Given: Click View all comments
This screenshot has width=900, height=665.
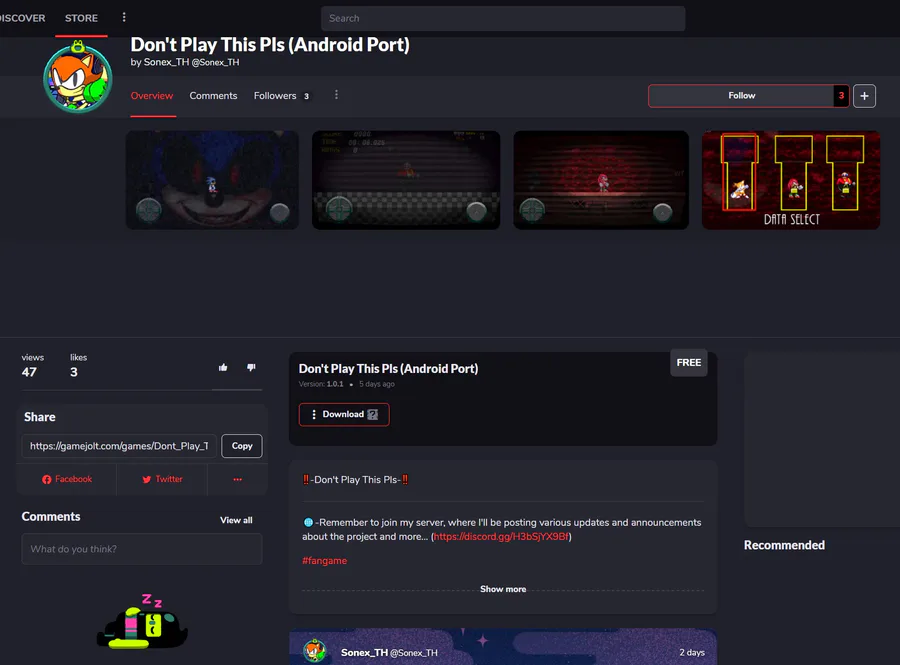Looking at the screenshot, I should tap(236, 520).
